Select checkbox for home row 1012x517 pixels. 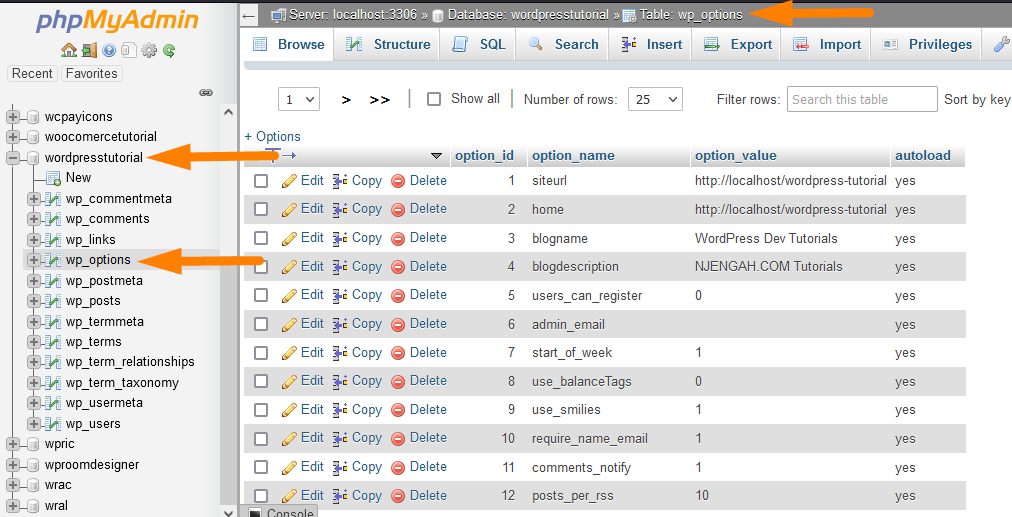[x=261, y=210]
